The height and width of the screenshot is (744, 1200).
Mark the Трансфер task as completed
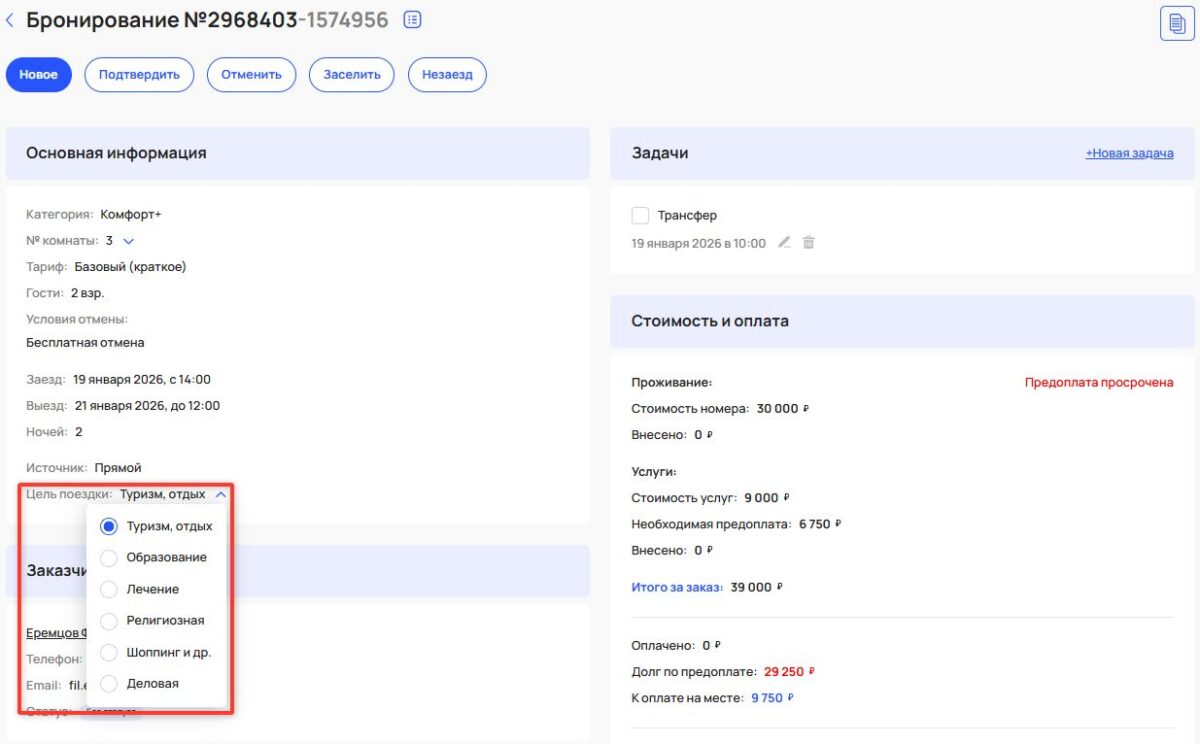point(641,214)
